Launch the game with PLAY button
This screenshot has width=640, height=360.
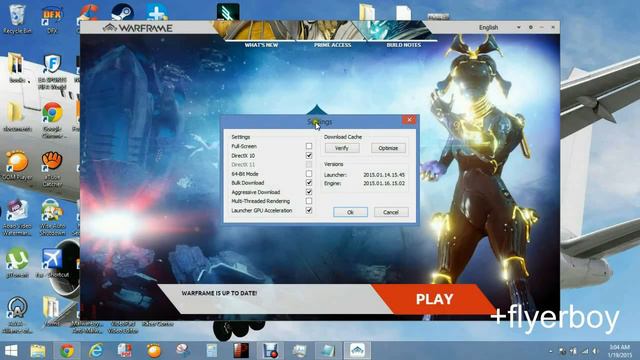[434, 299]
